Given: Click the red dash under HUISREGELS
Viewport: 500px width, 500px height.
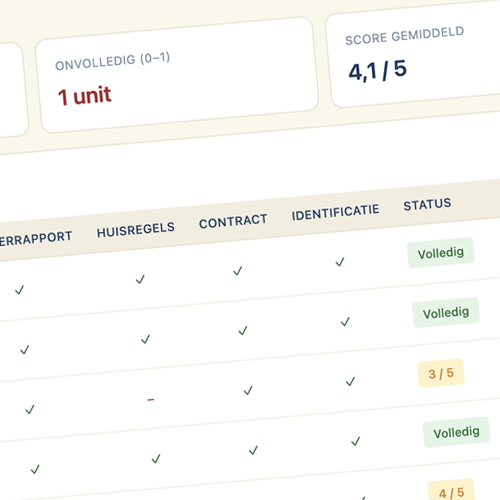Looking at the screenshot, I should tap(151, 399).
